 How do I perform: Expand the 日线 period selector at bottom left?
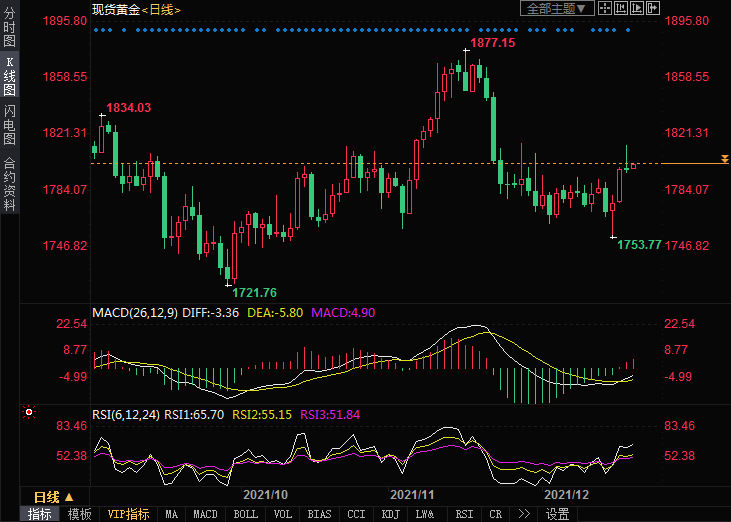coord(53,496)
